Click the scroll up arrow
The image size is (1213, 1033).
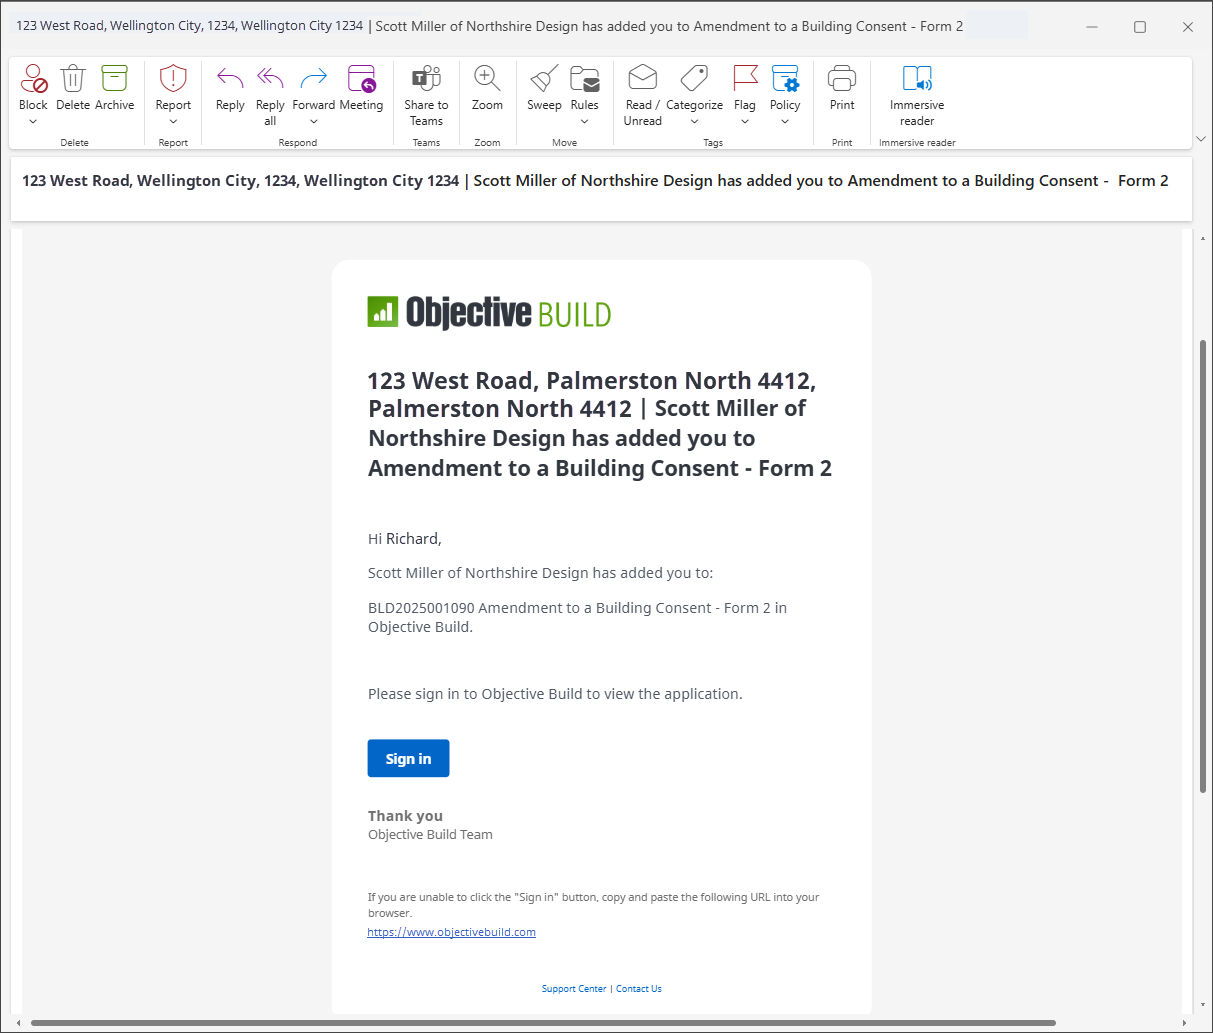pos(1203,238)
